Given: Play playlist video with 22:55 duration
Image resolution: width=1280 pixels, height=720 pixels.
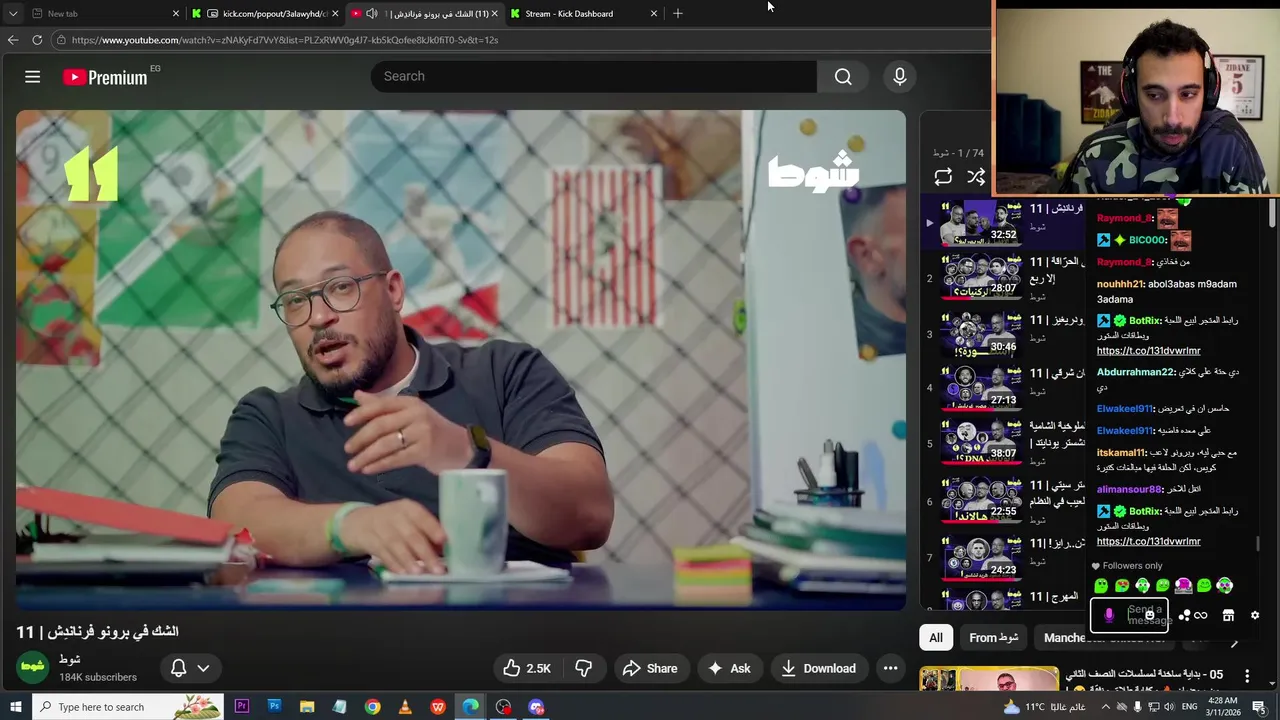Looking at the screenshot, I should 983,501.
